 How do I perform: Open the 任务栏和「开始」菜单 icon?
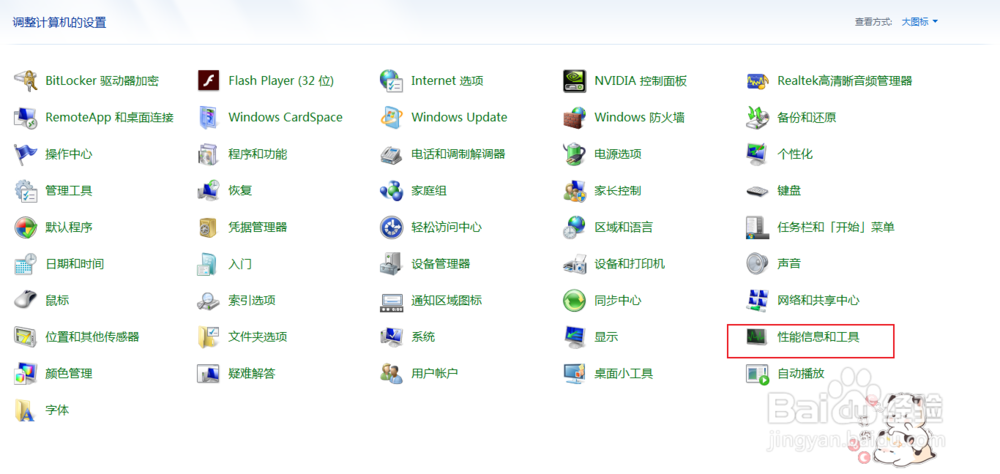[x=757, y=227]
